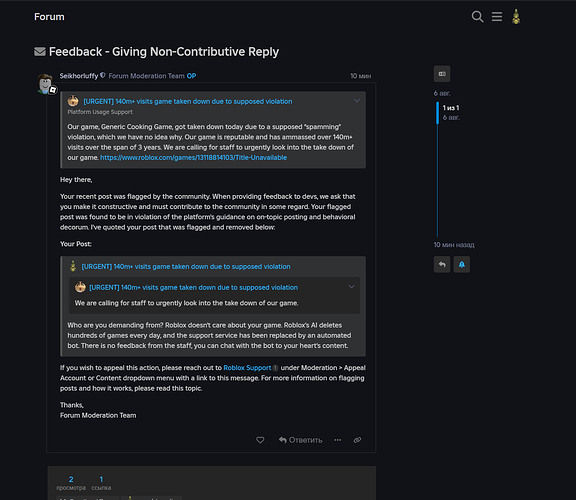Expand the nested quote chevron
This screenshot has width=576, height=500.
tap(352, 287)
